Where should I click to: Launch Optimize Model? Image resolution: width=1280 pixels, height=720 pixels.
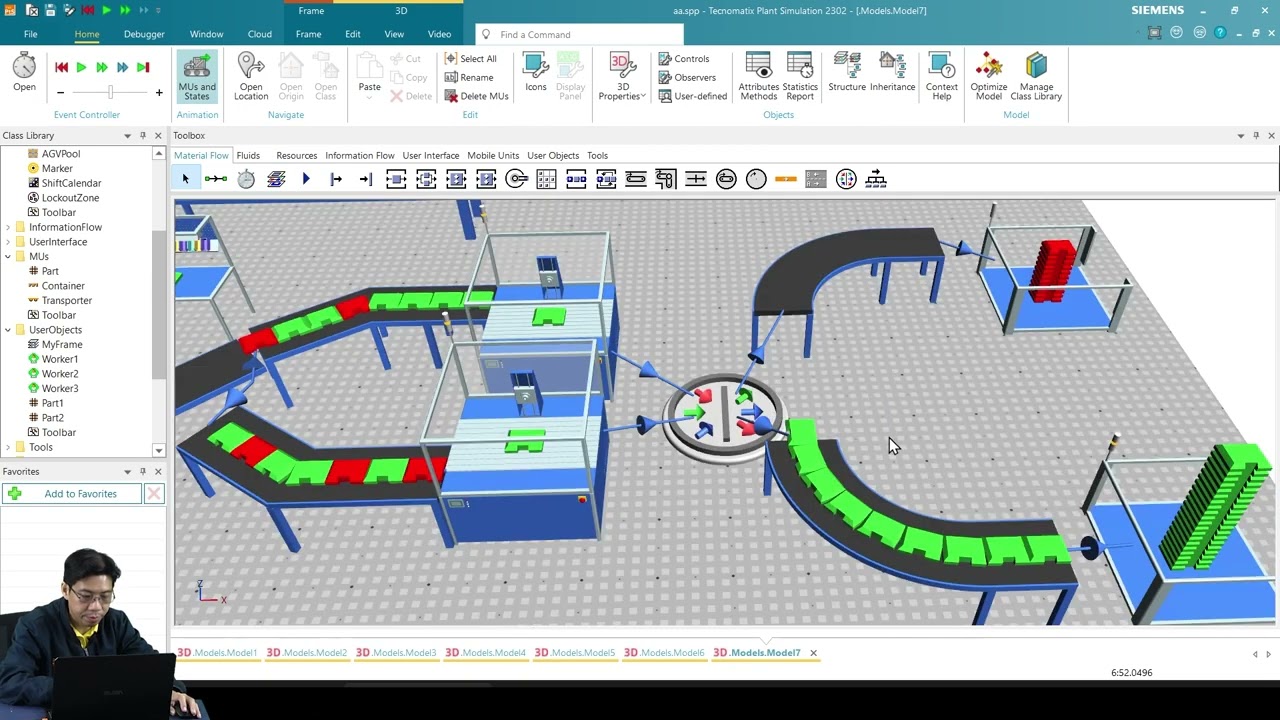[989, 76]
